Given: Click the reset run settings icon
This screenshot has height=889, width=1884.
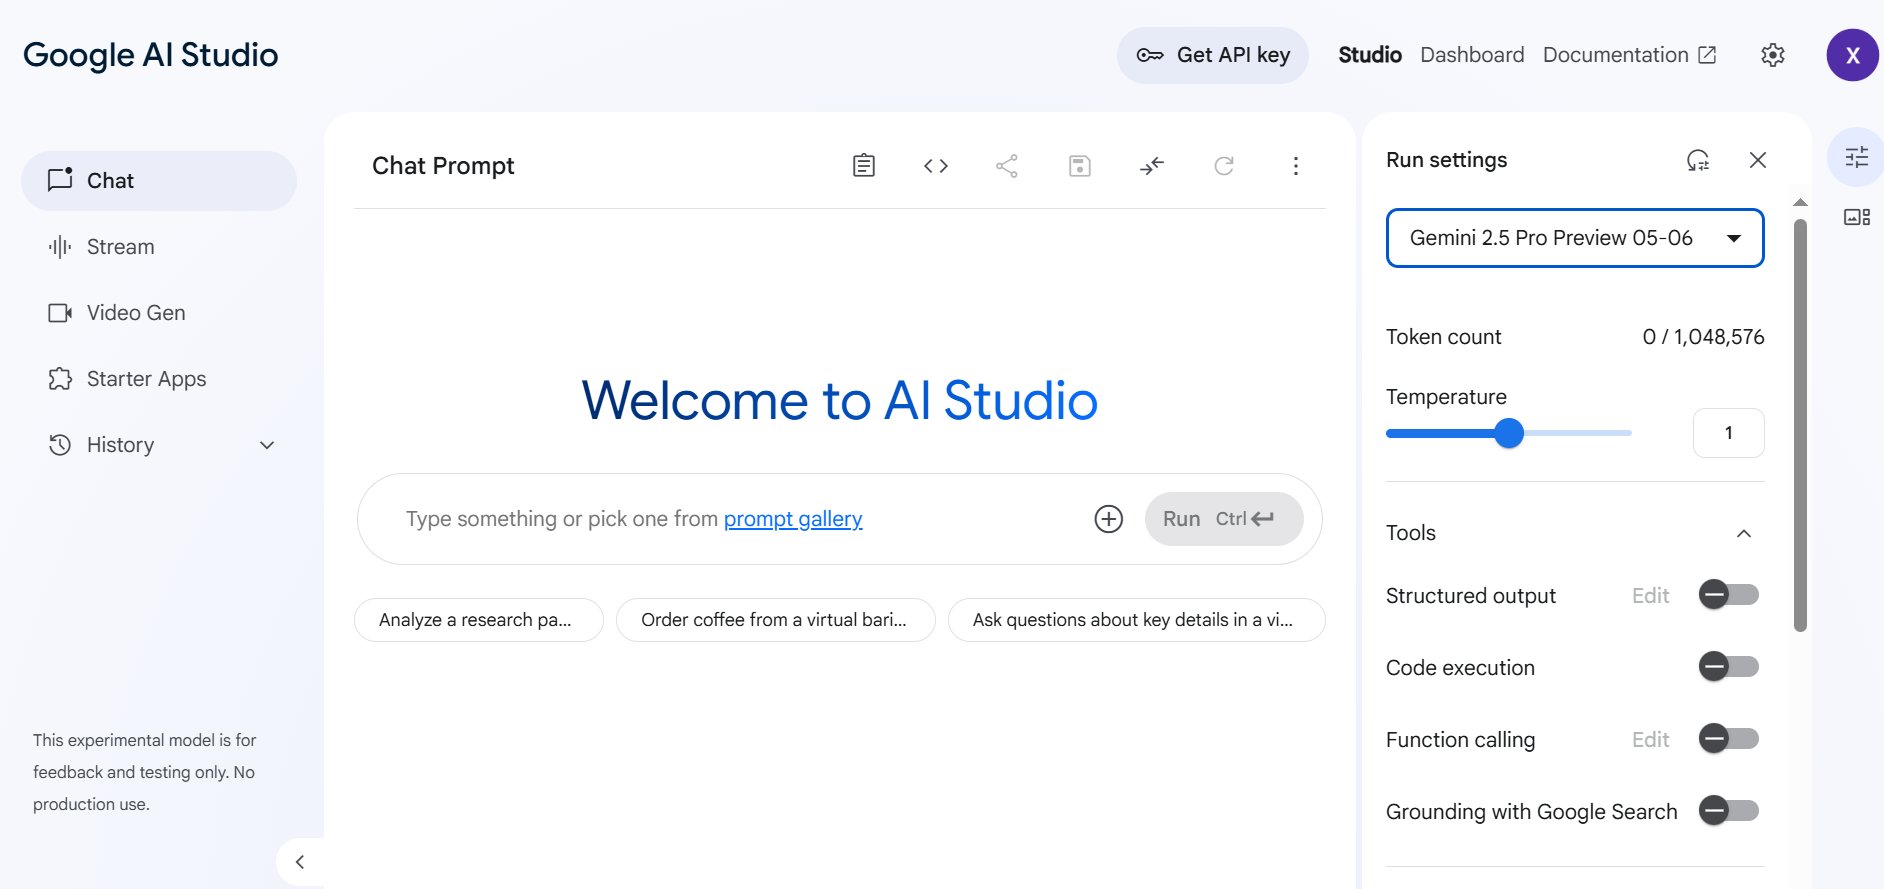Looking at the screenshot, I should [1698, 160].
